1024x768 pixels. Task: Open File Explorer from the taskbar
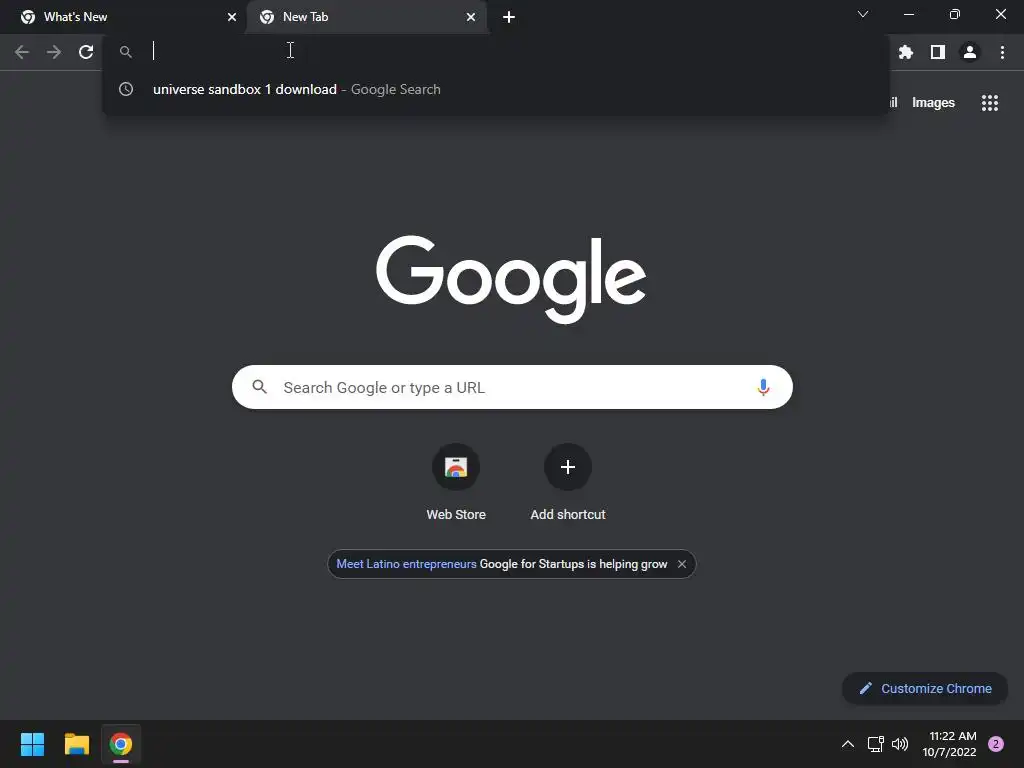[76, 744]
